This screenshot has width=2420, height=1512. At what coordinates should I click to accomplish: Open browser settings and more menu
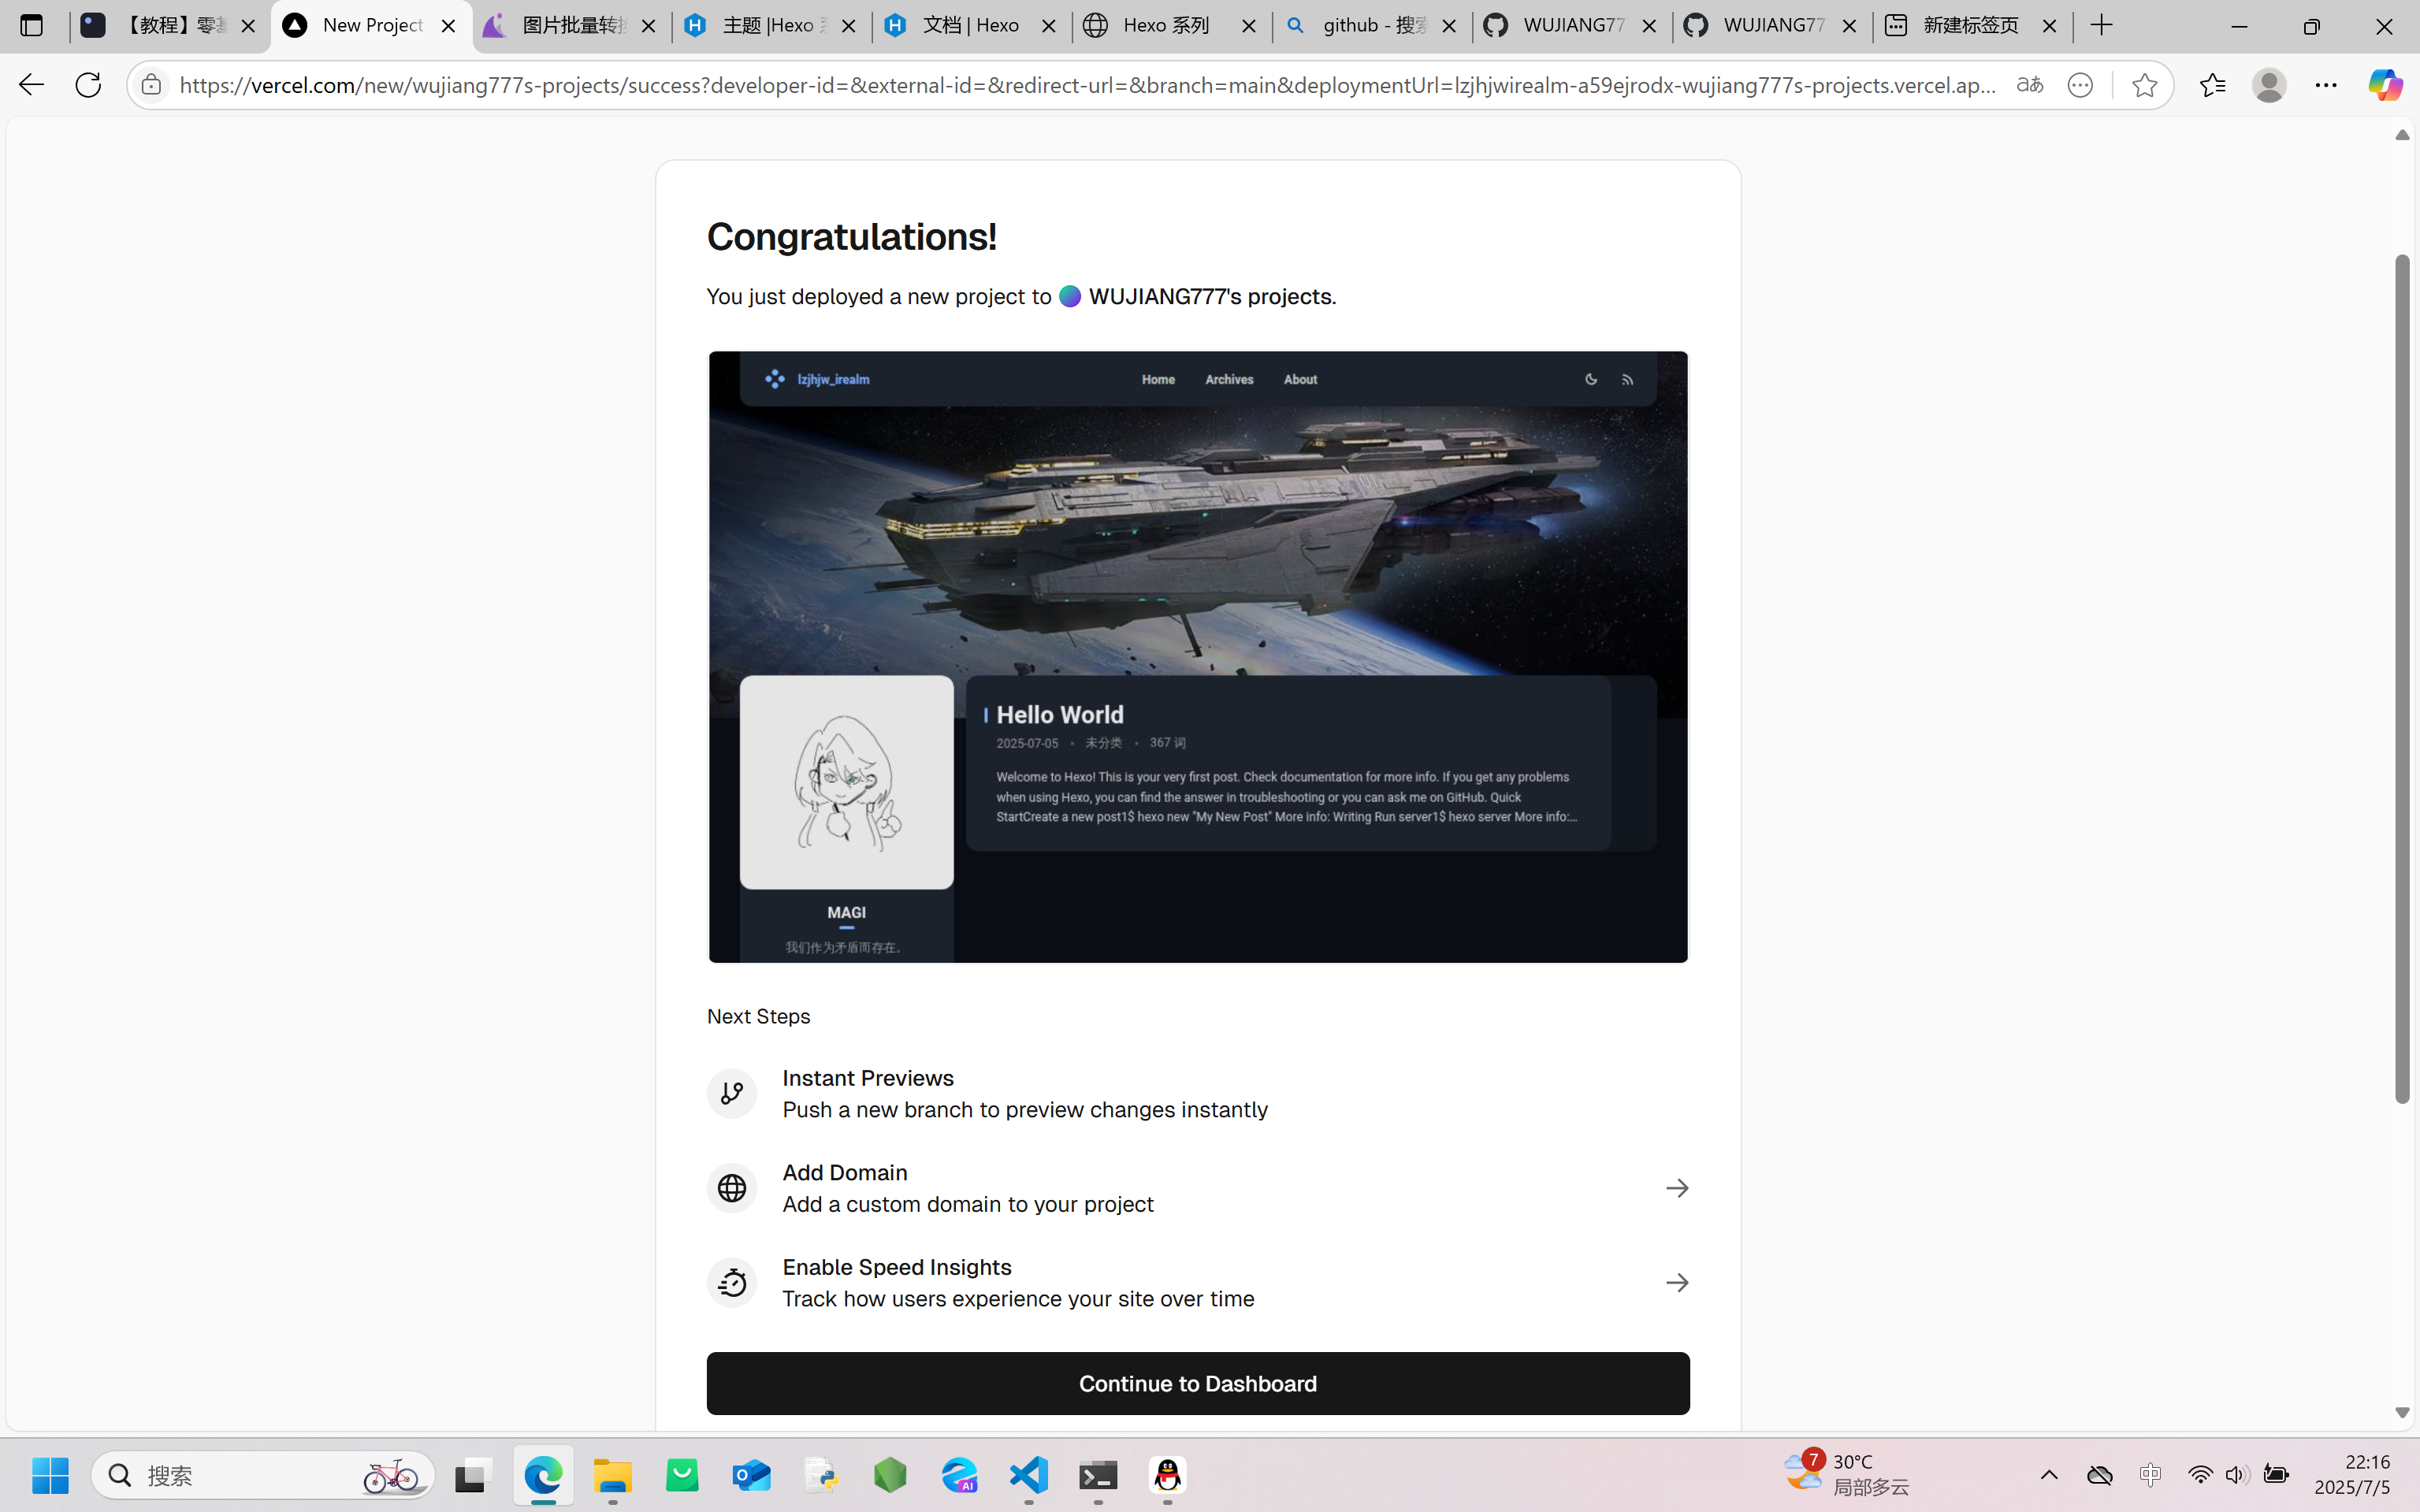tap(2326, 85)
